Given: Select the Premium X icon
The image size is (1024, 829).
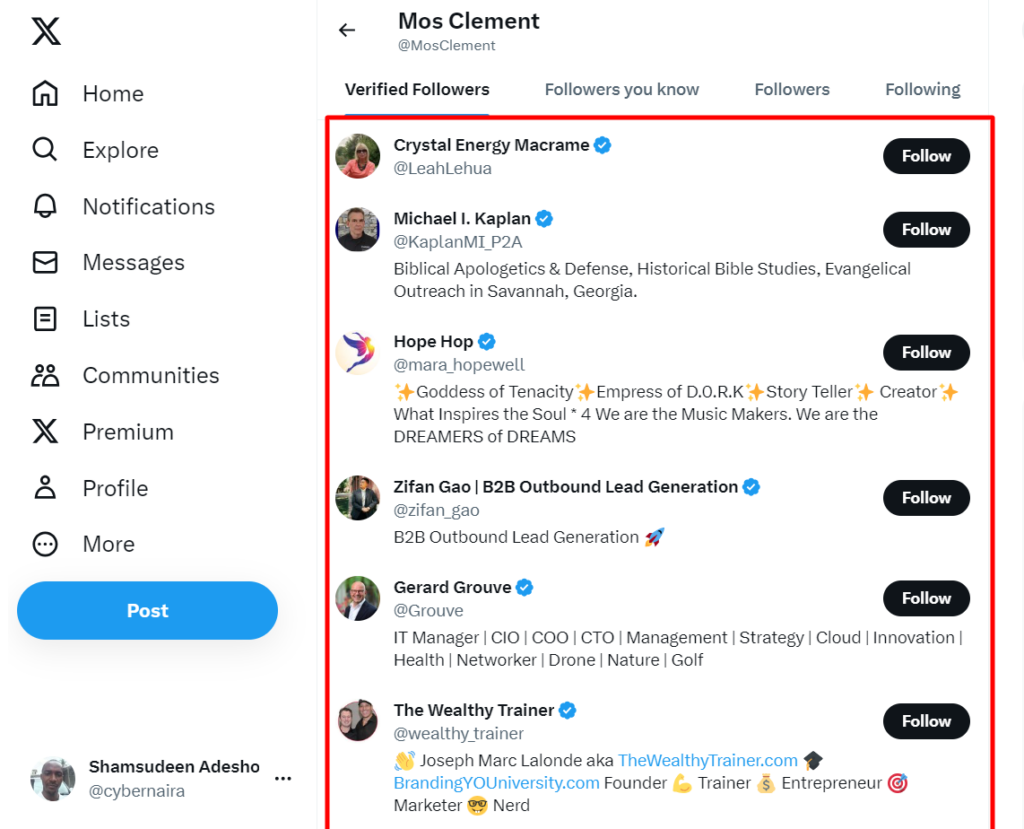Looking at the screenshot, I should click(x=45, y=431).
